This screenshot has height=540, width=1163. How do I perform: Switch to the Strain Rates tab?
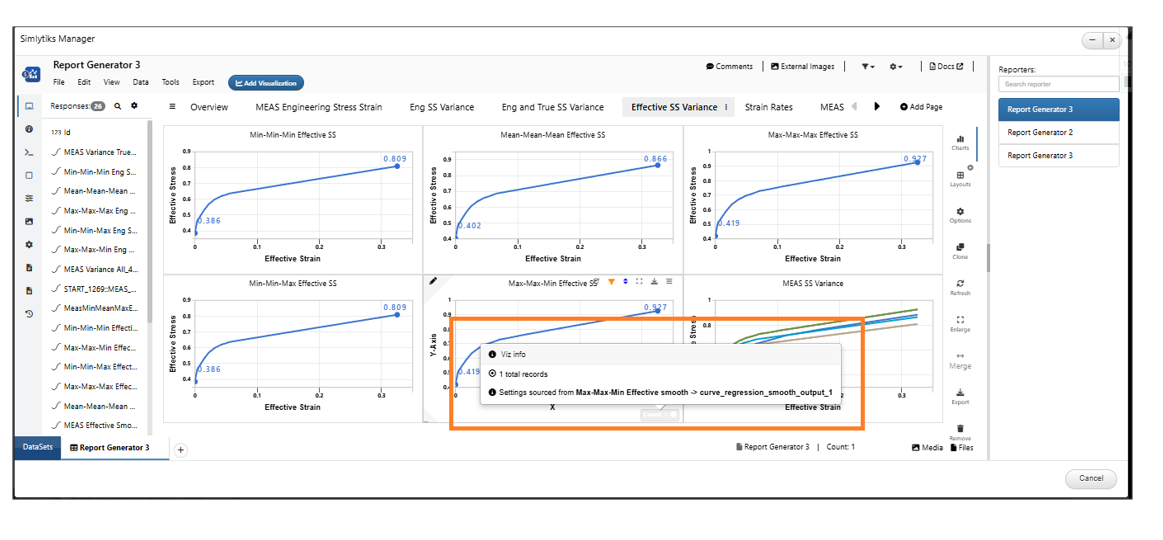tap(768, 107)
